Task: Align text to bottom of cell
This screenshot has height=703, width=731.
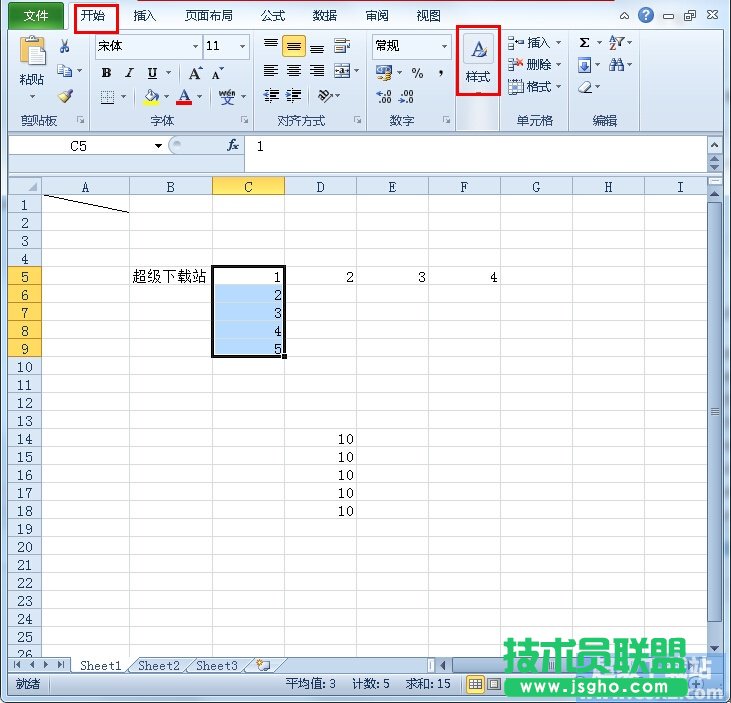Action: 317,47
